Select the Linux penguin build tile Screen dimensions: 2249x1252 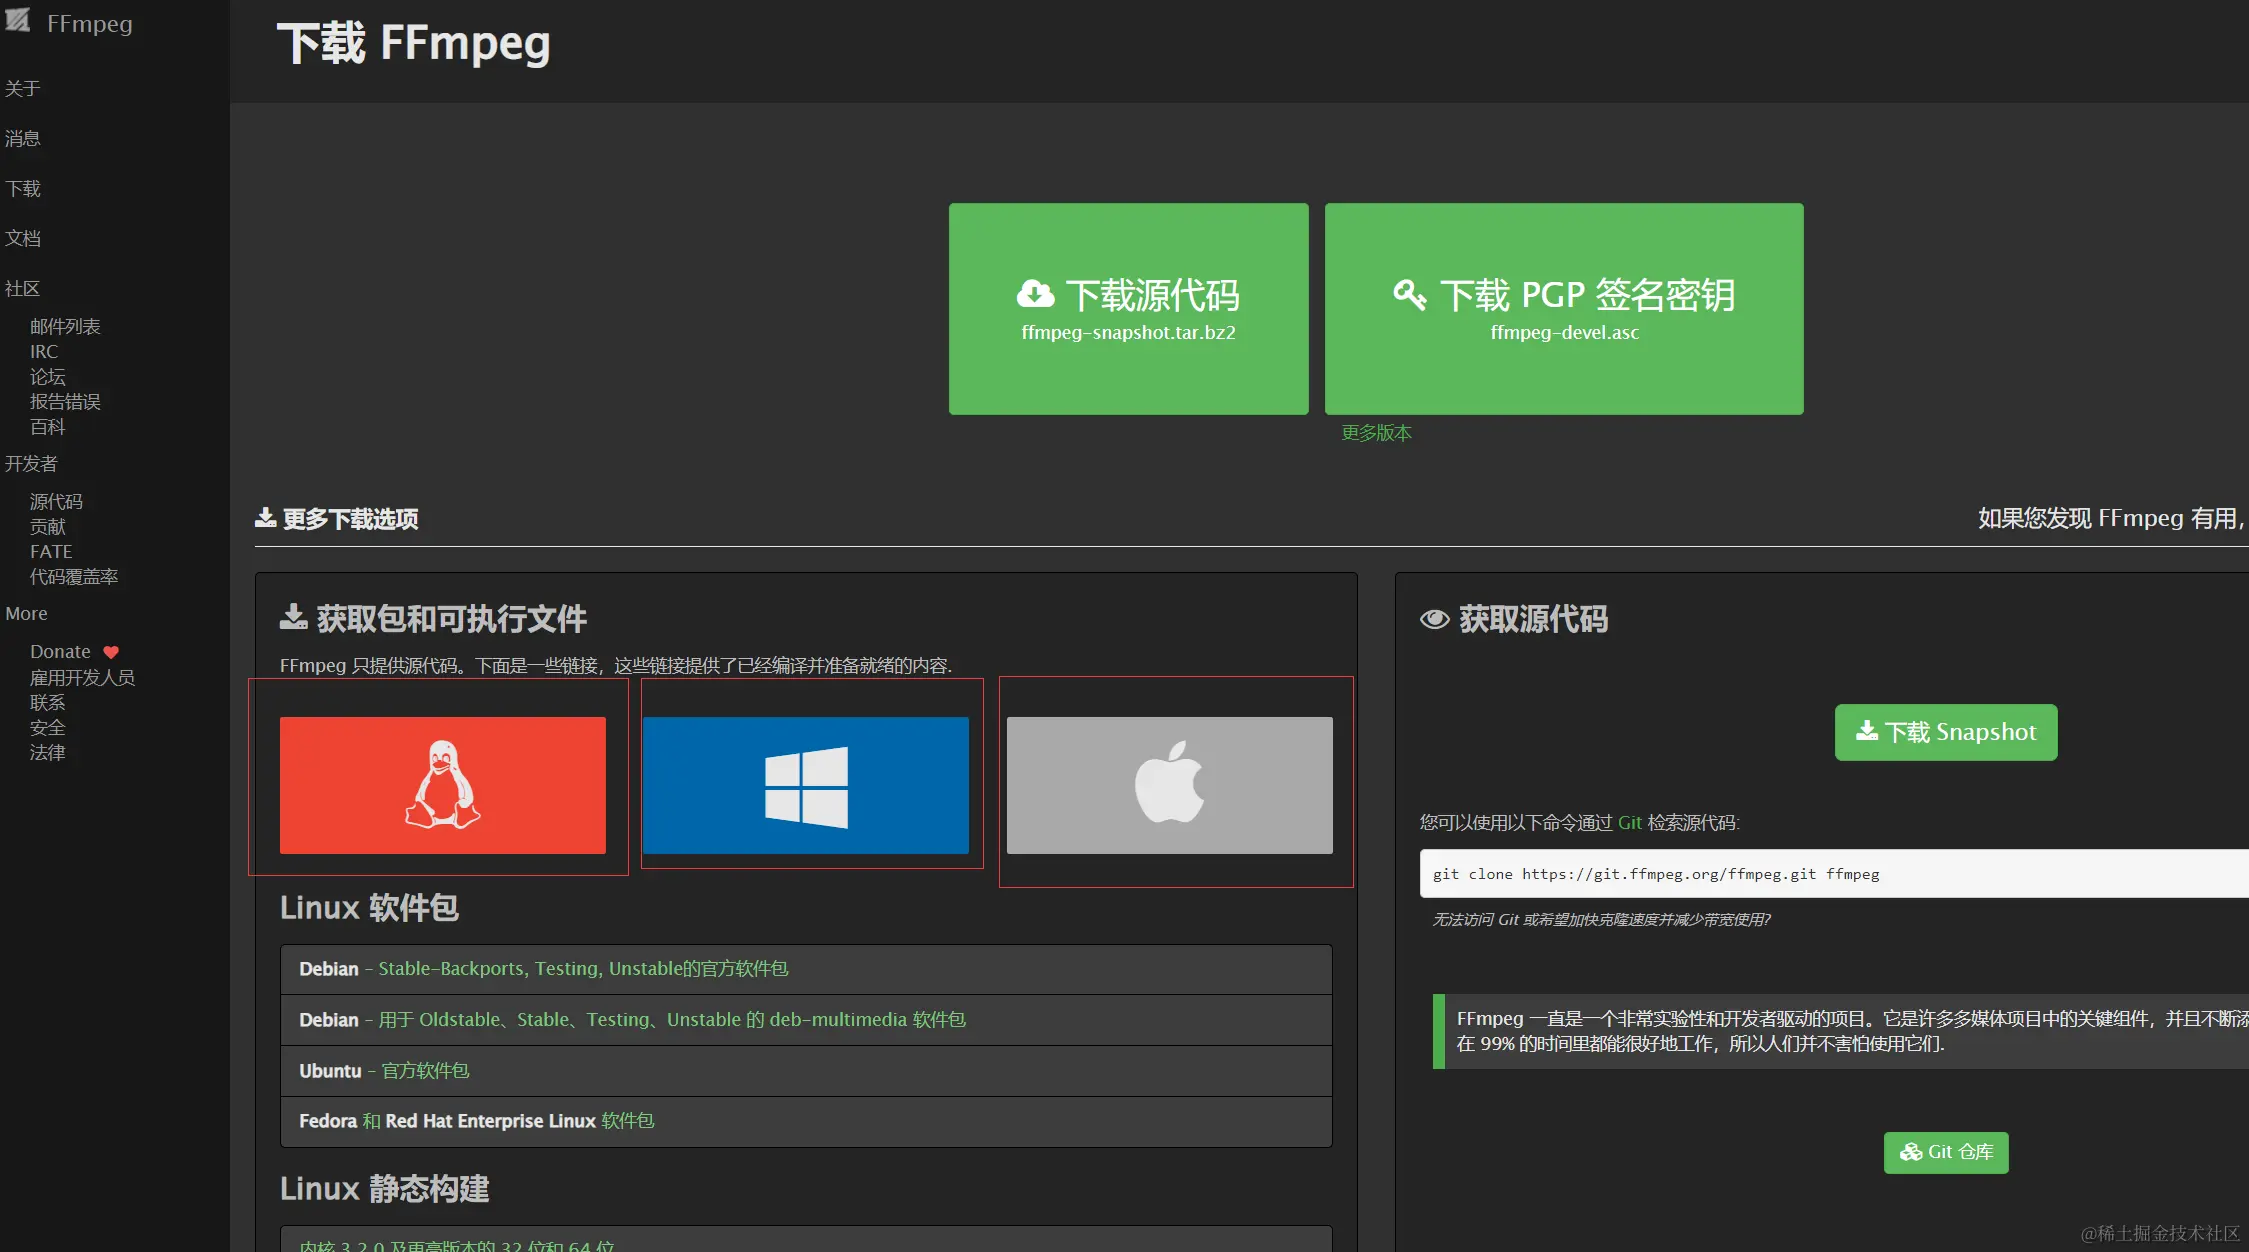(443, 784)
